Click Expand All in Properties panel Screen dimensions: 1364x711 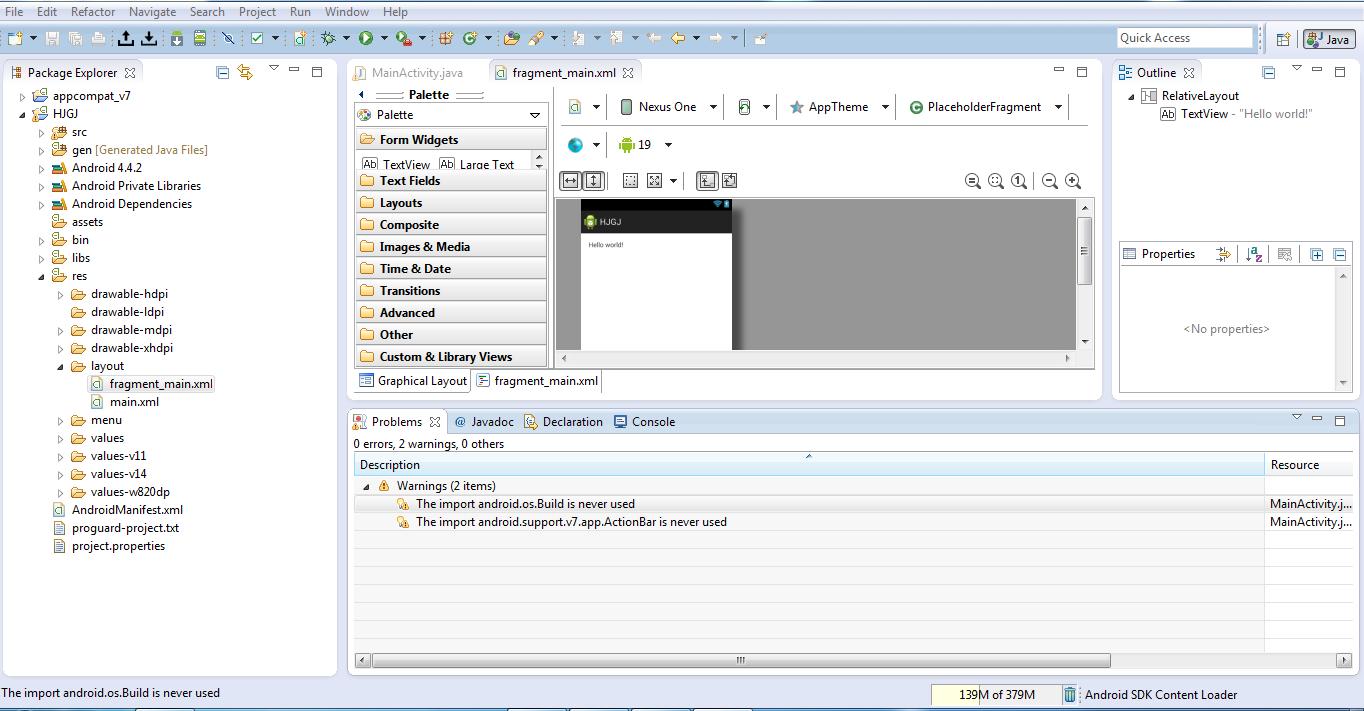click(x=1317, y=254)
